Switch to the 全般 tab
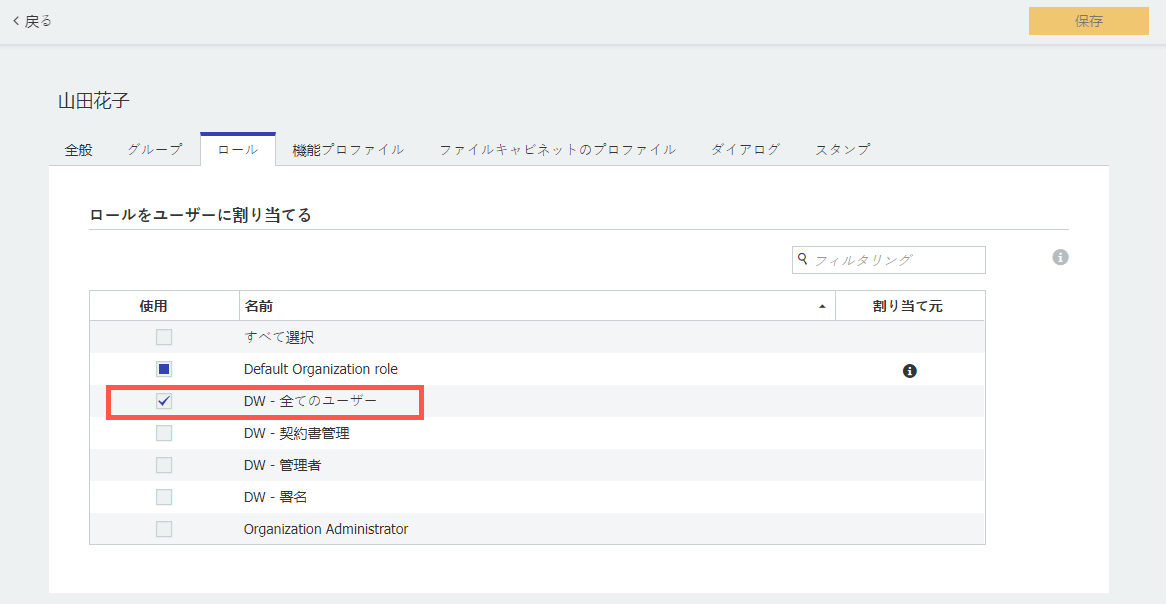1166x604 pixels. click(78, 150)
